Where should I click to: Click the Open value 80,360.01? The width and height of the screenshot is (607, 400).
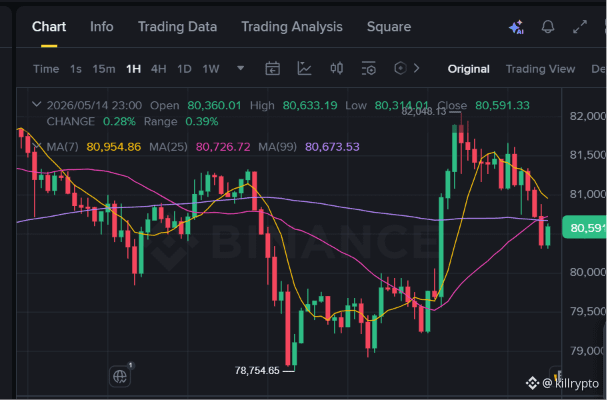coord(214,105)
